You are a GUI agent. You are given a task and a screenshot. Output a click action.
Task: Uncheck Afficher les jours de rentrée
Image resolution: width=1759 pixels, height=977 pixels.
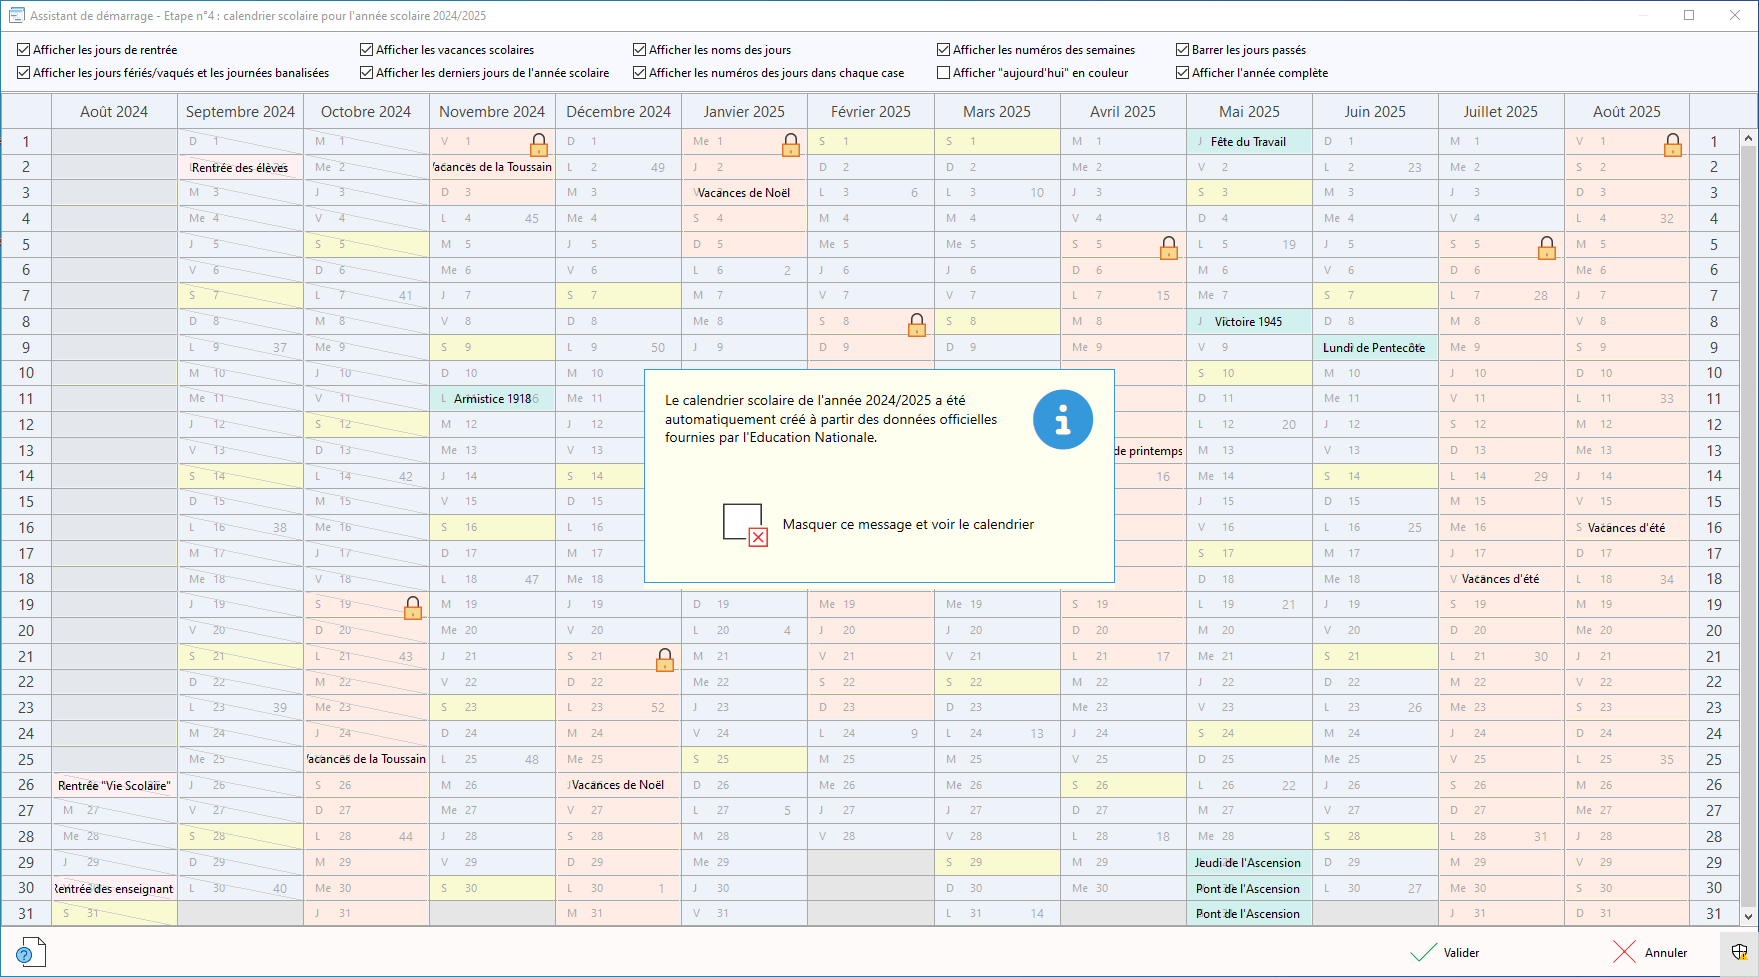coord(24,50)
